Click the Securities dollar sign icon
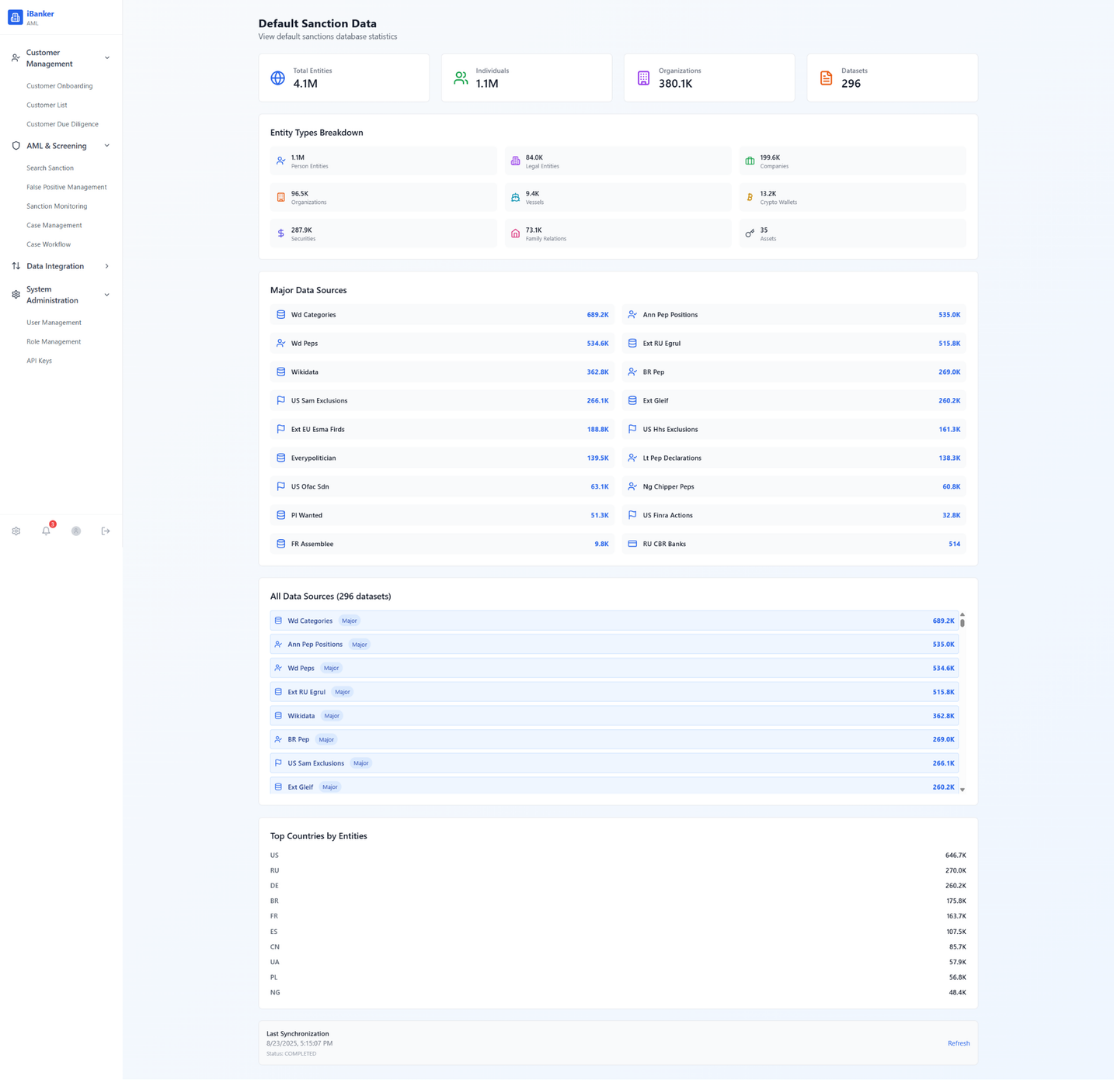 point(281,233)
